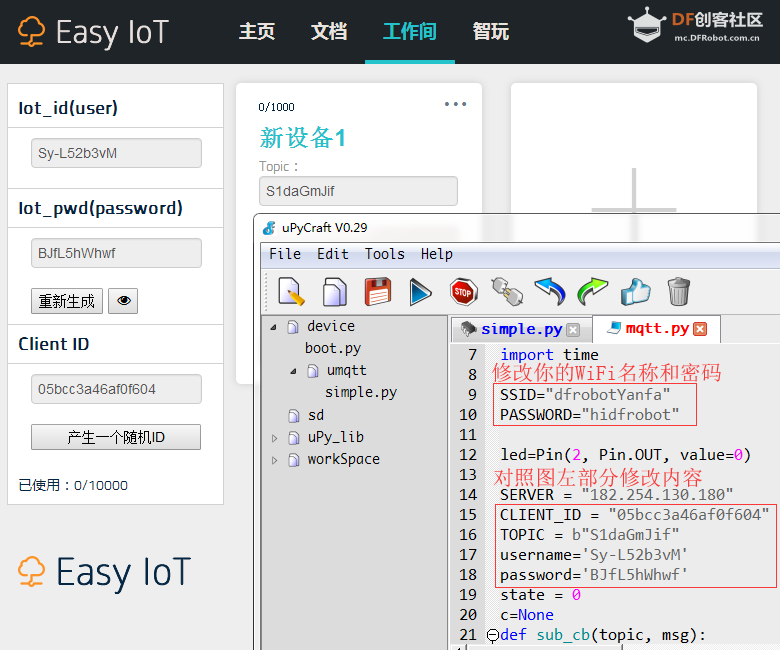This screenshot has width=780, height=650.
Task: Click the 已使用：0/10000 usage text
Action: click(73, 485)
